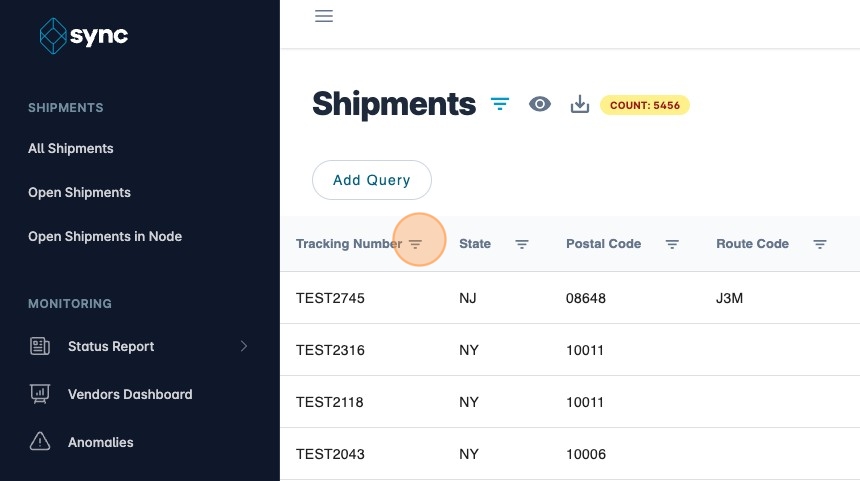
Task: Click the Sync logo icon
Action: (x=52, y=36)
